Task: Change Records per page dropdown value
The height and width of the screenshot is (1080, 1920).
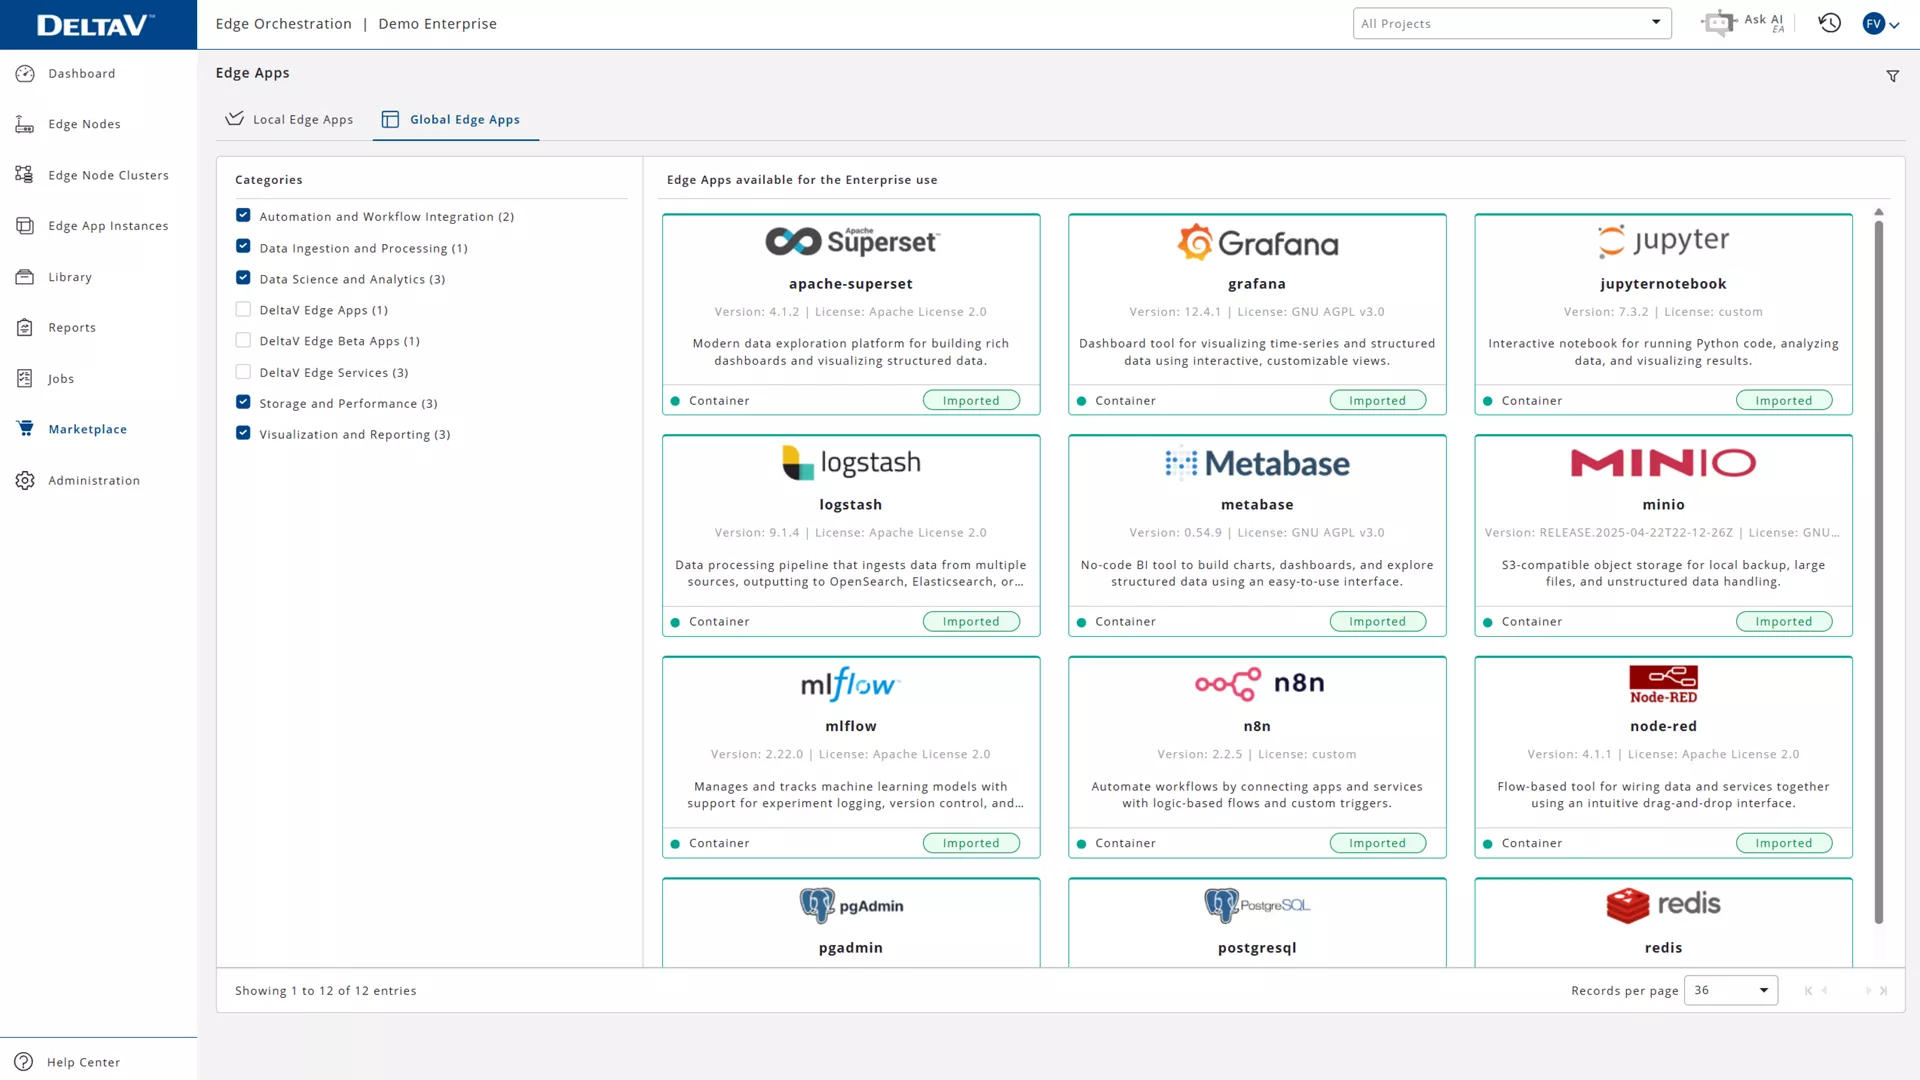Action: (x=1731, y=990)
